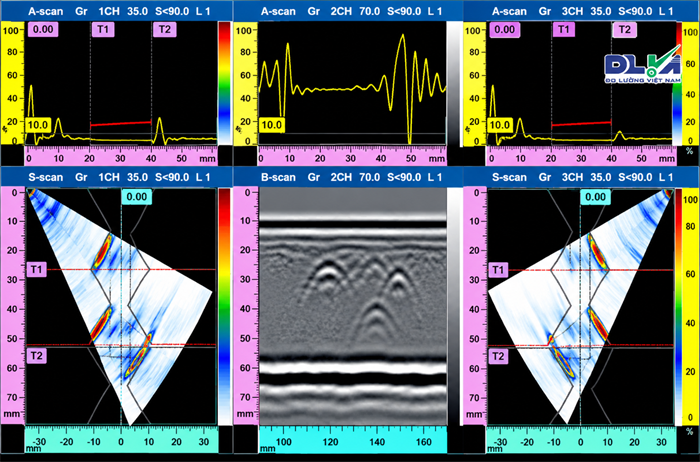700x462 pixels.
Task: Click the cyan horizontal ruler under 1CH S-scan
Action: pyautogui.click(x=121, y=440)
